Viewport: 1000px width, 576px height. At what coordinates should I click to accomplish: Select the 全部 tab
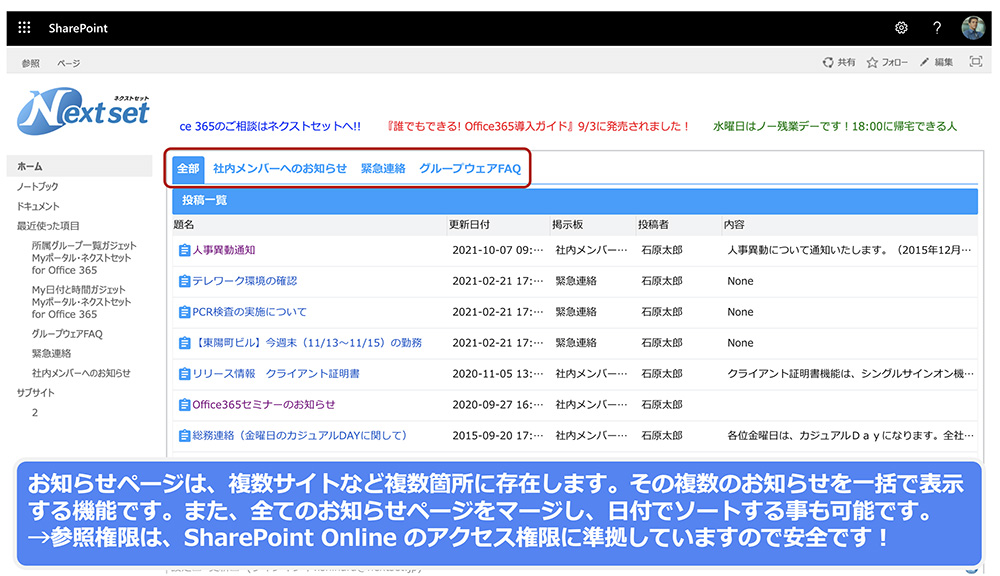[188, 168]
